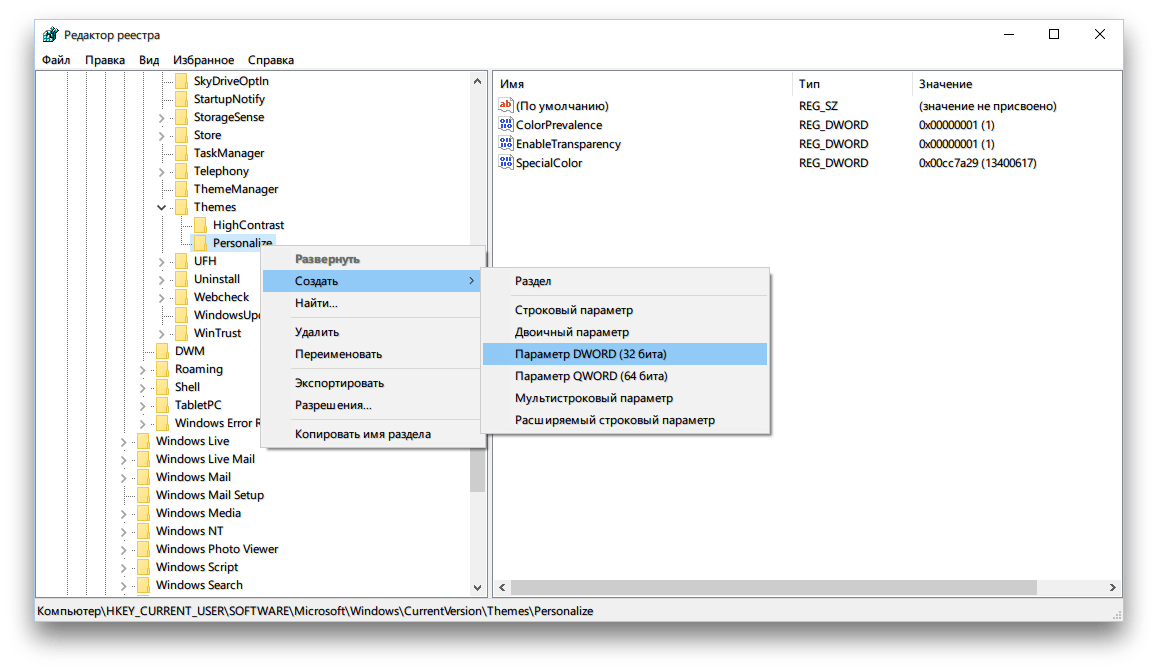Click the StorageSense folder icon
This screenshot has width=1158, height=671.
(182, 117)
